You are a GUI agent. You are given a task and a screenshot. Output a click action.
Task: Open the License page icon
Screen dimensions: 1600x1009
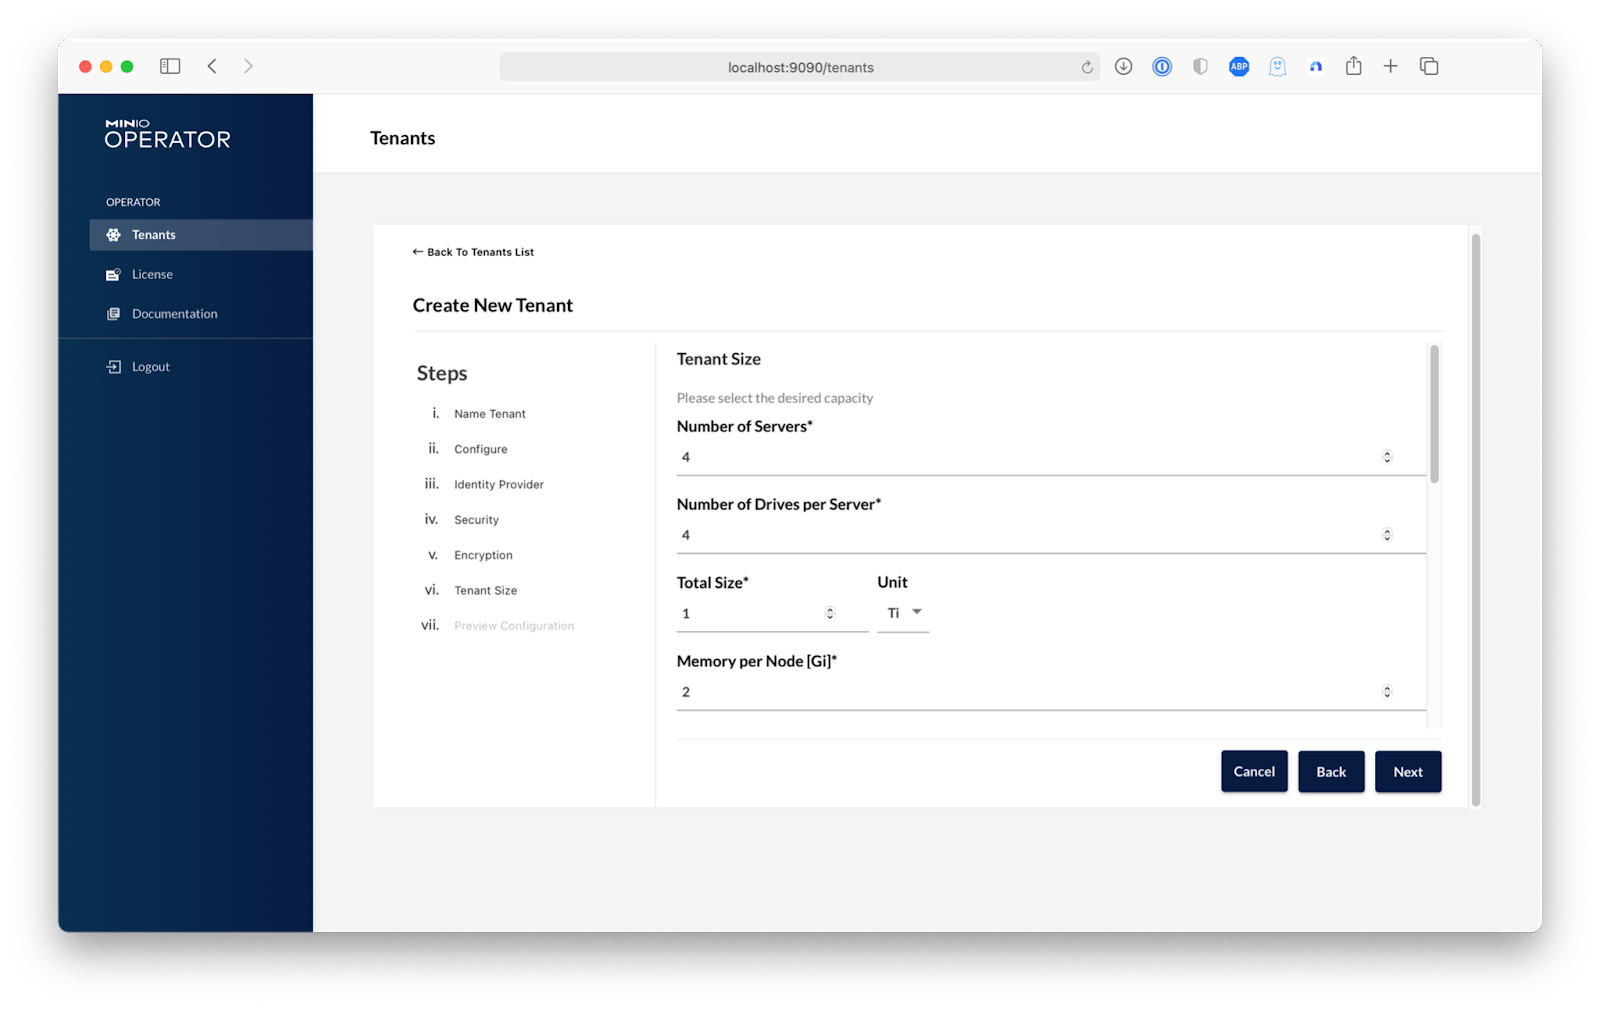click(x=114, y=275)
